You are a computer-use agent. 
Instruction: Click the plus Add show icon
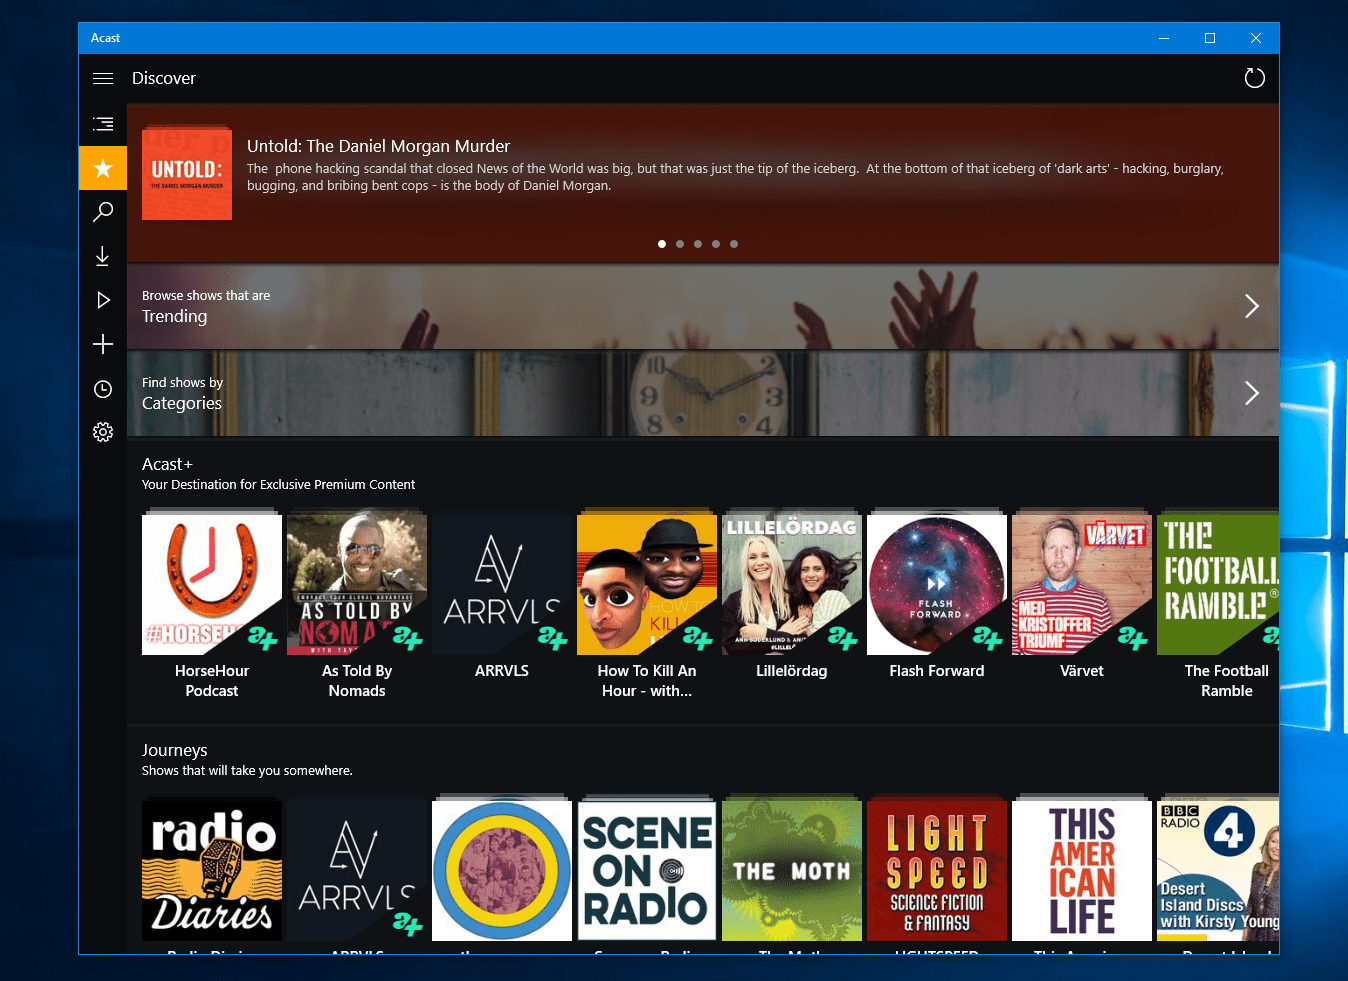(x=103, y=344)
